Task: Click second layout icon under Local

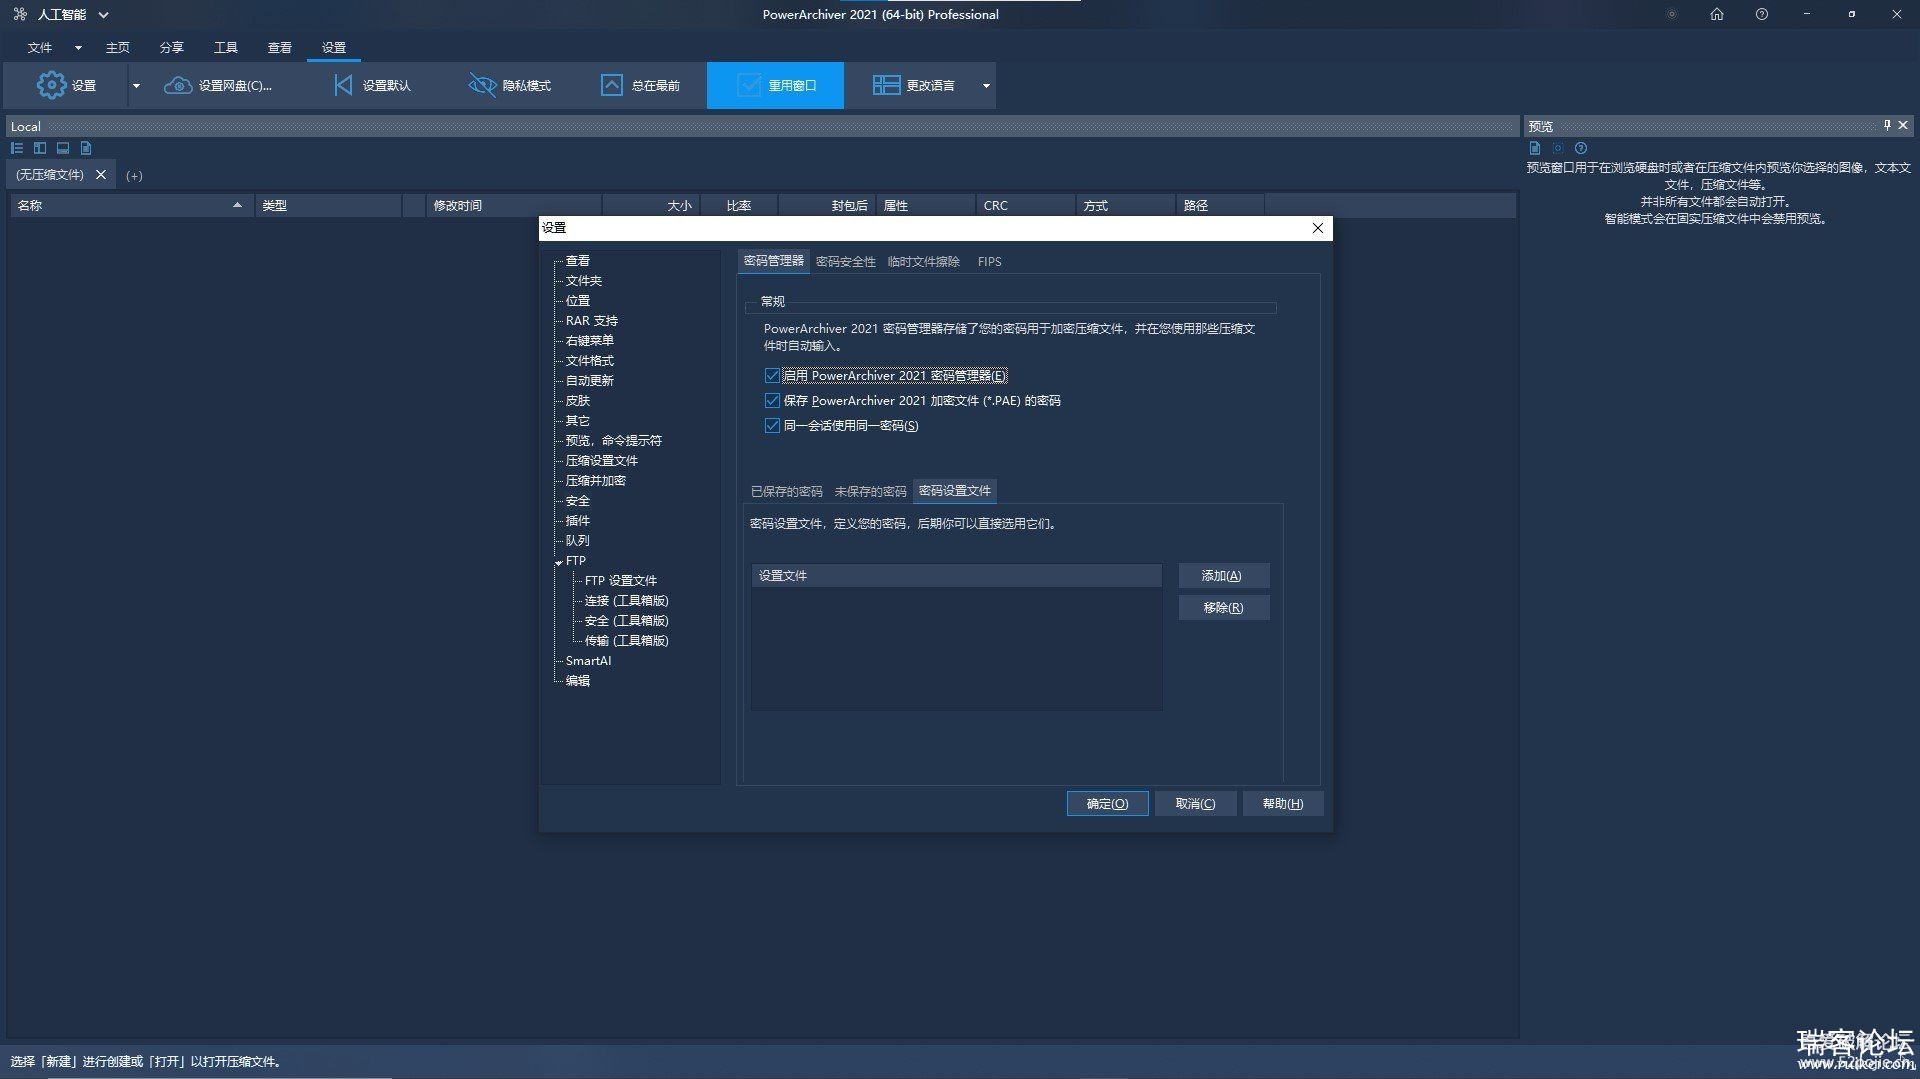Action: point(40,148)
